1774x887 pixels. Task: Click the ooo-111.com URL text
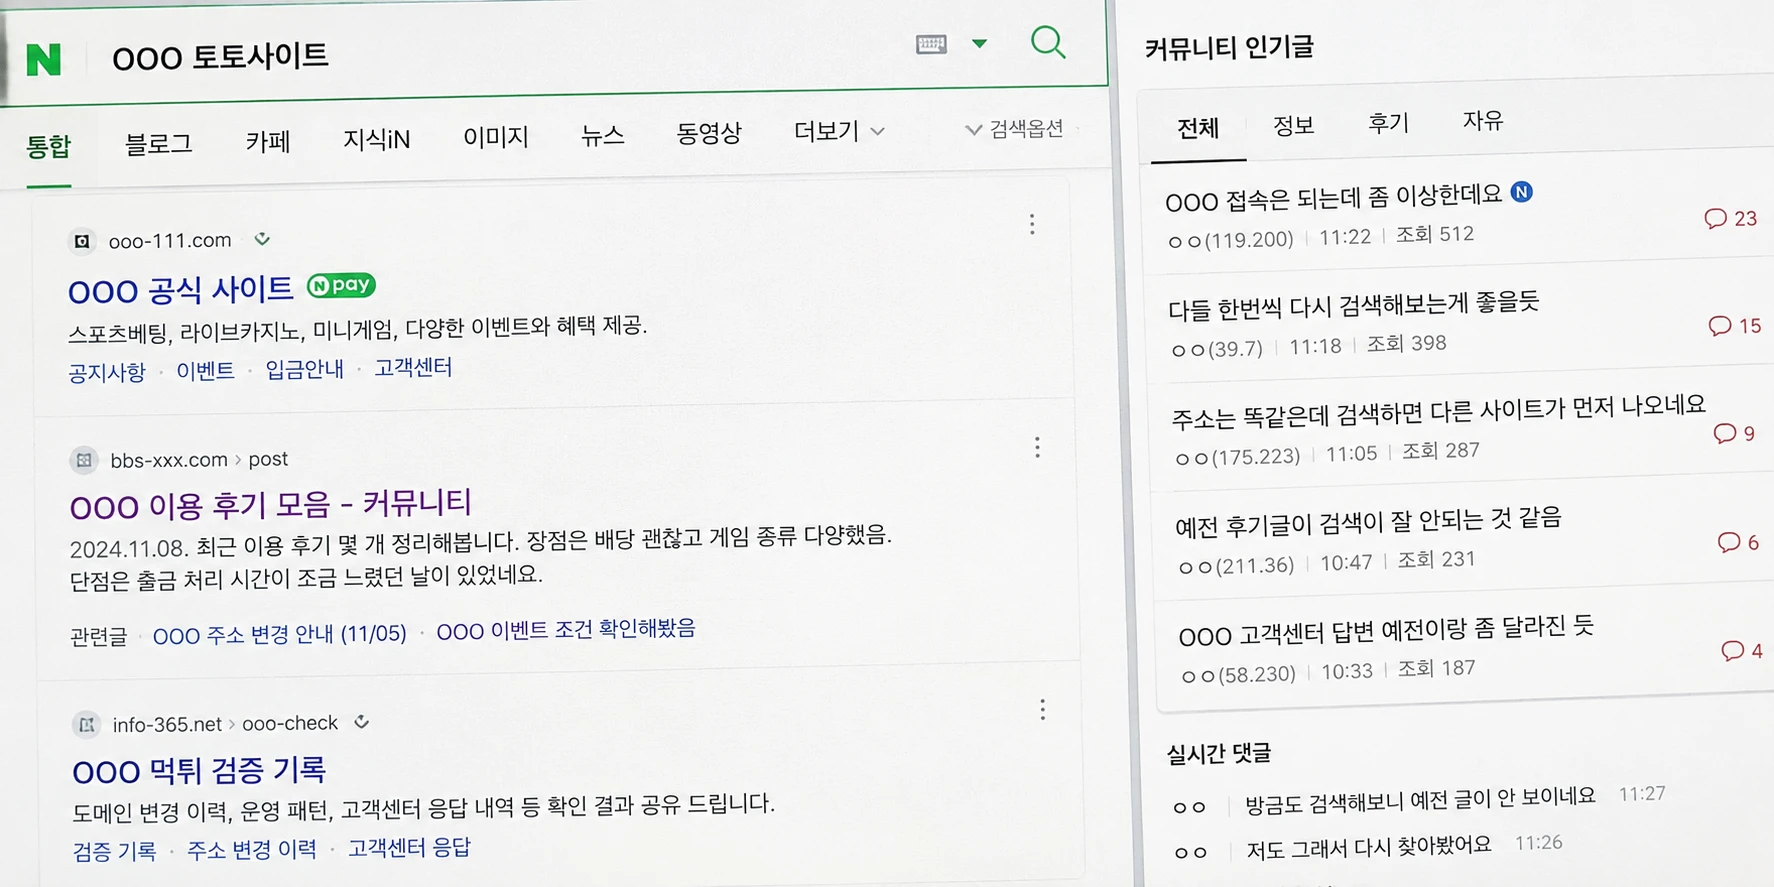(x=170, y=241)
